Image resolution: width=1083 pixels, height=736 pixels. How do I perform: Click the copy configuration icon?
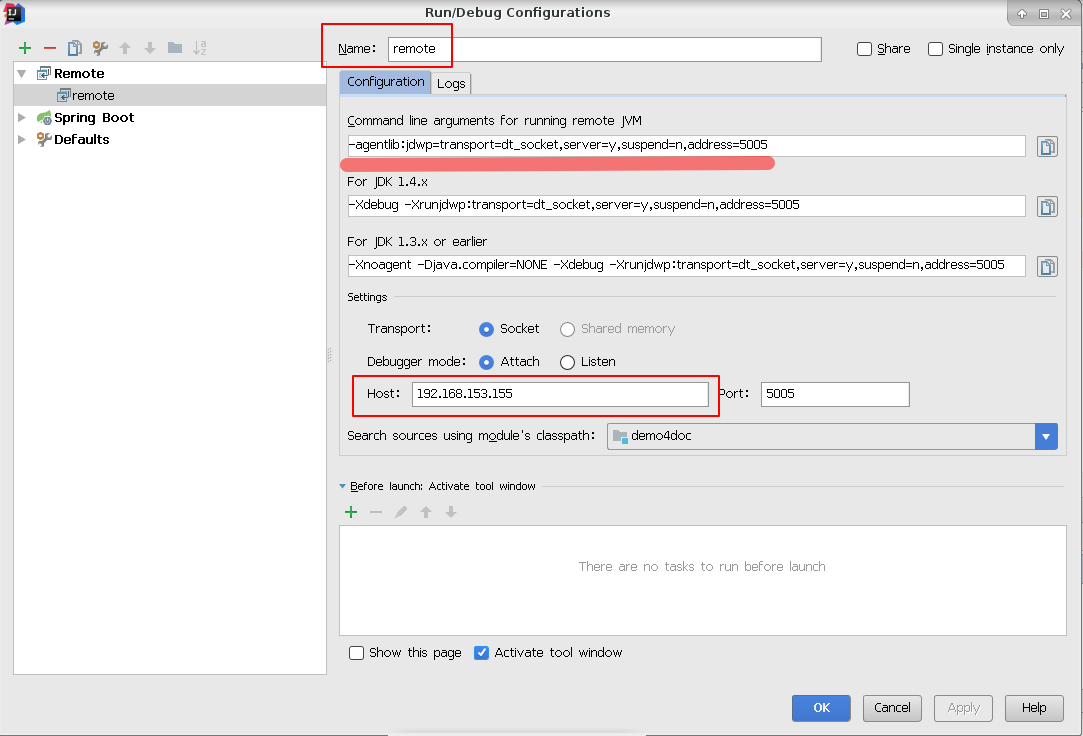(75, 48)
